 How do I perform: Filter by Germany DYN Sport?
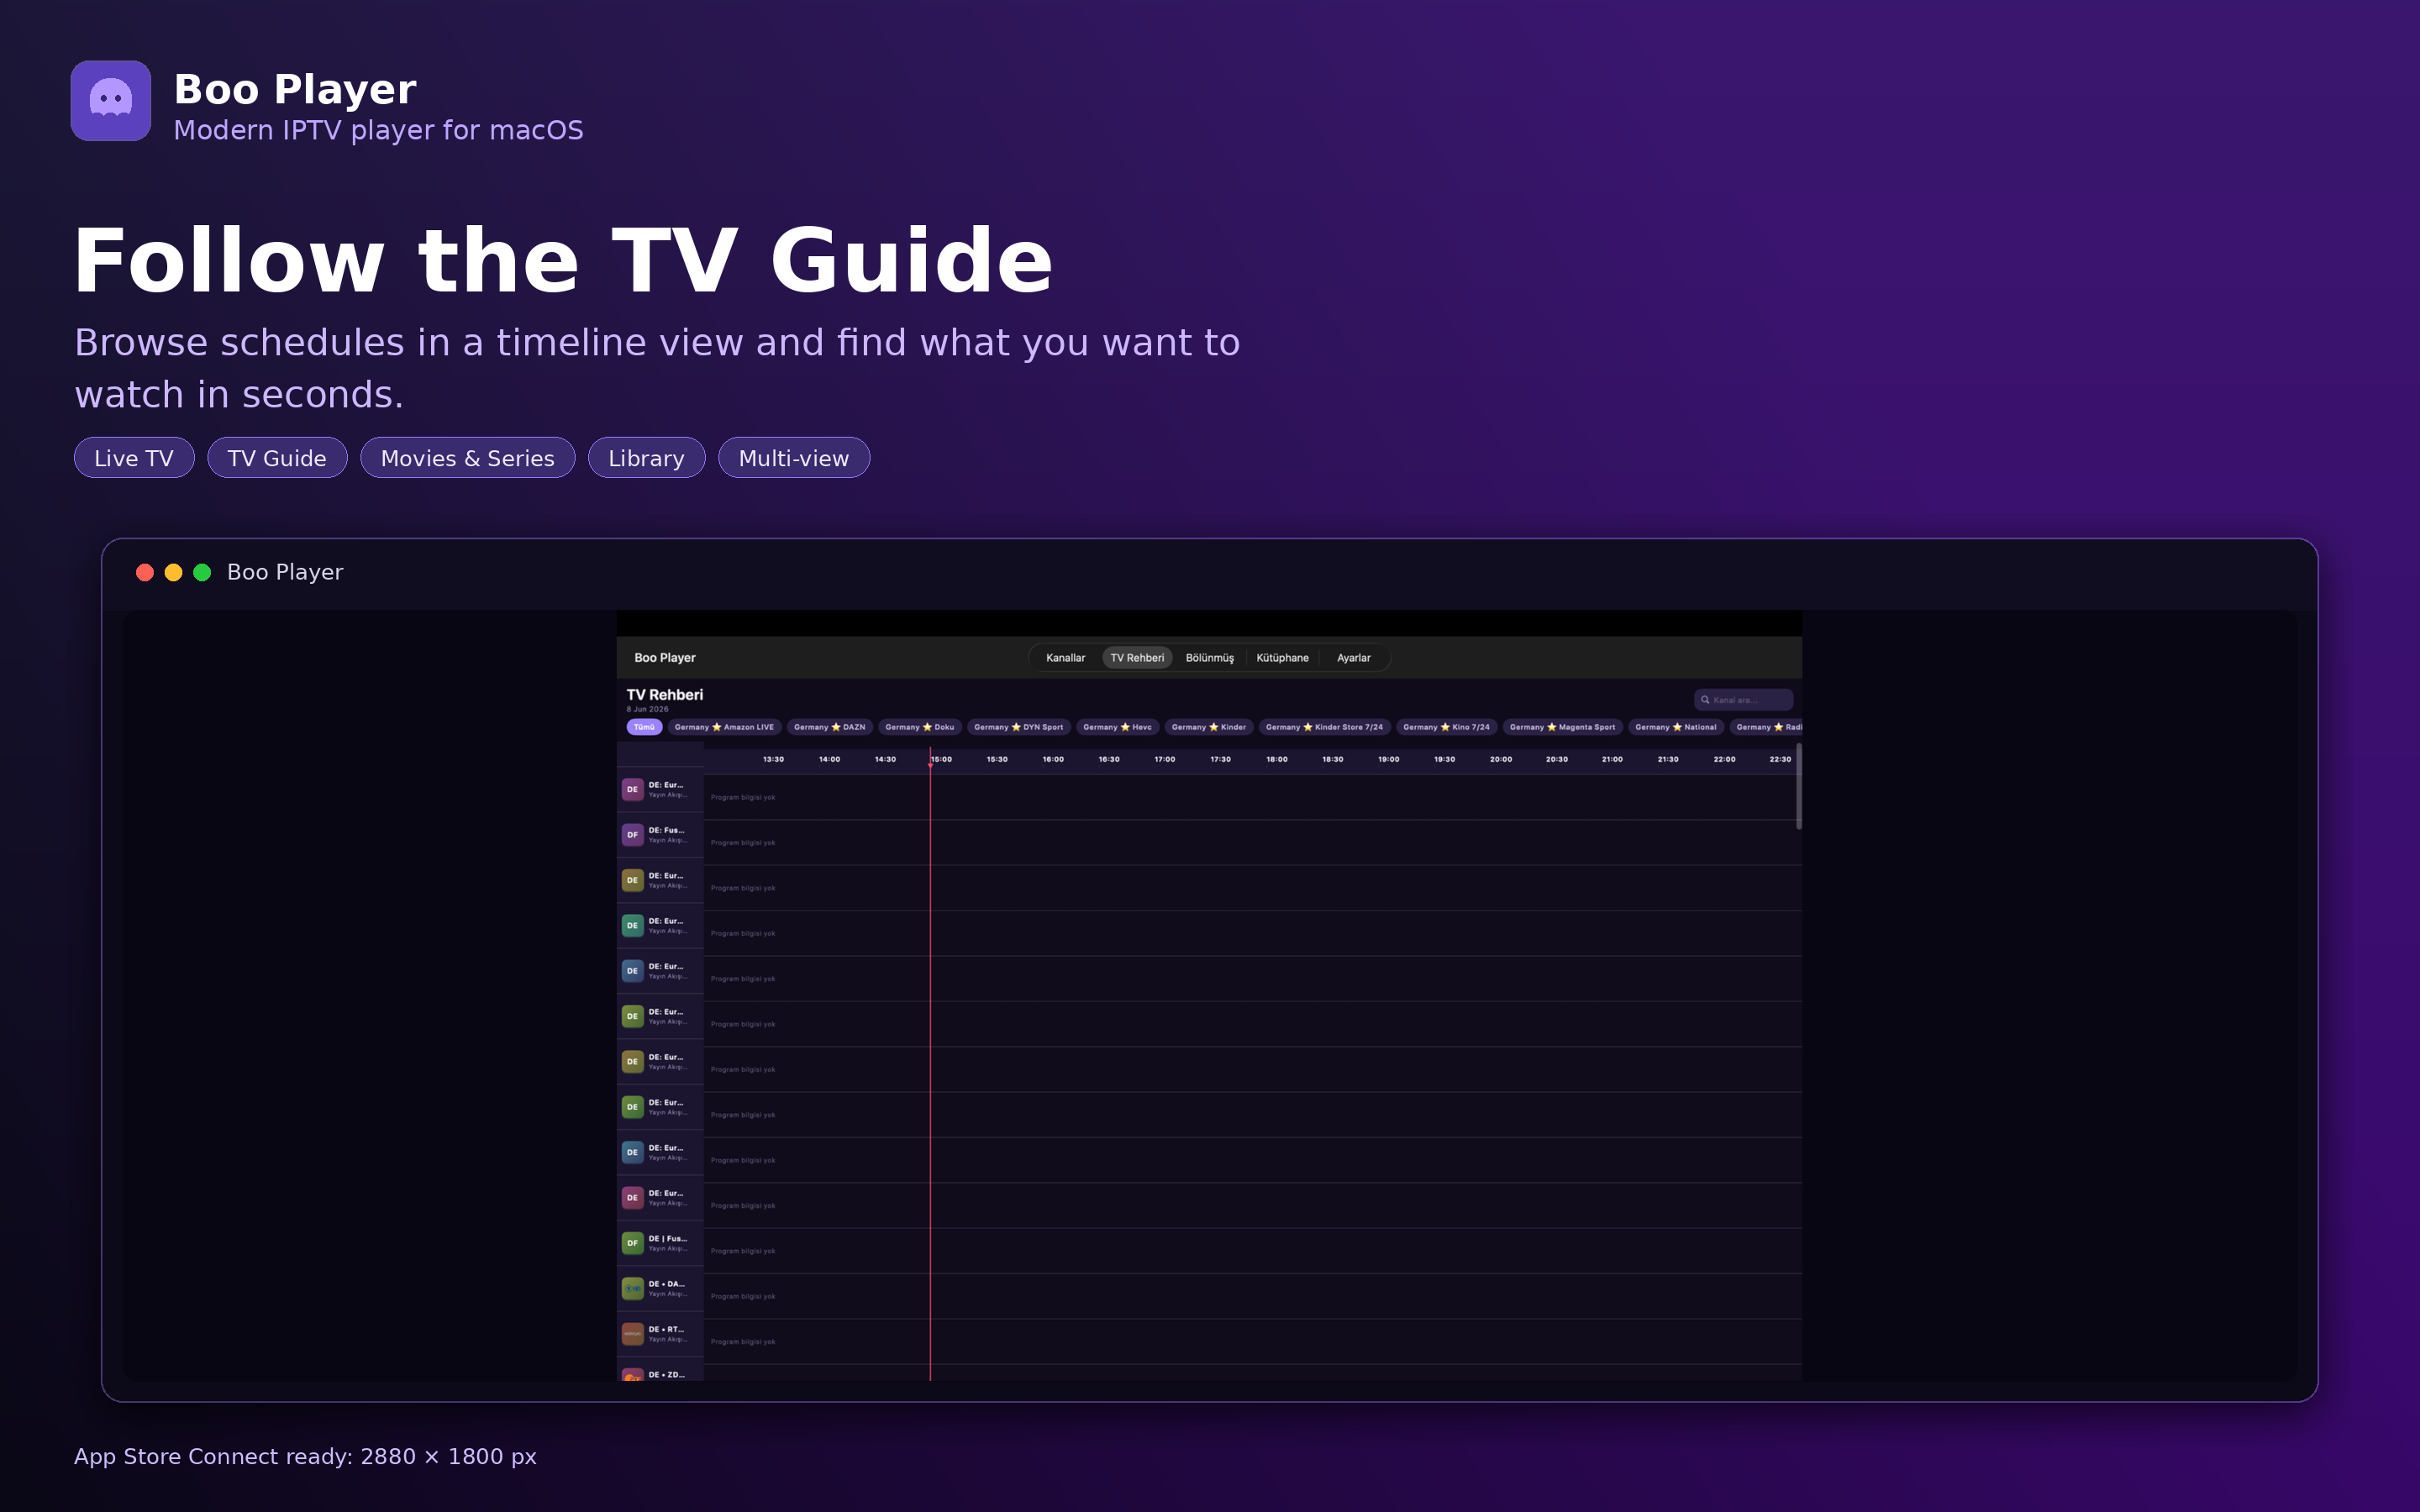tap(1019, 727)
